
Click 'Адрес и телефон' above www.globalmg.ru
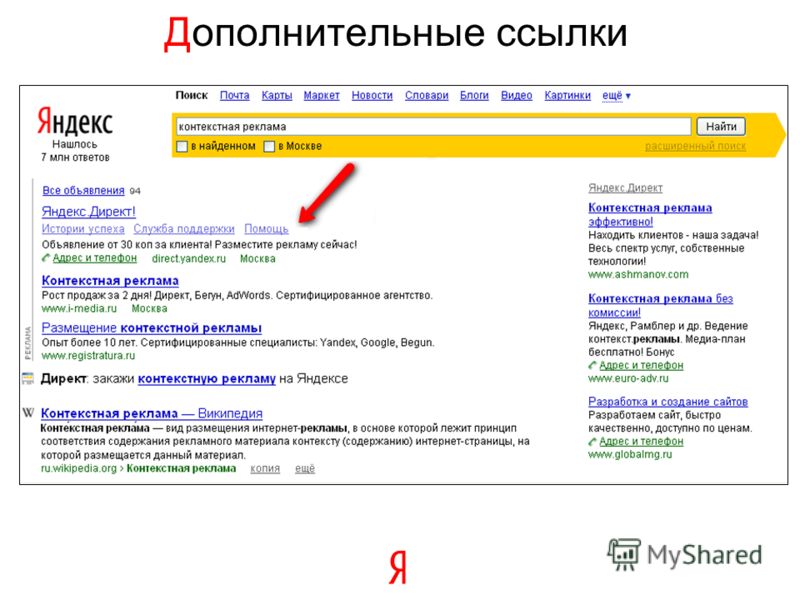click(x=641, y=442)
